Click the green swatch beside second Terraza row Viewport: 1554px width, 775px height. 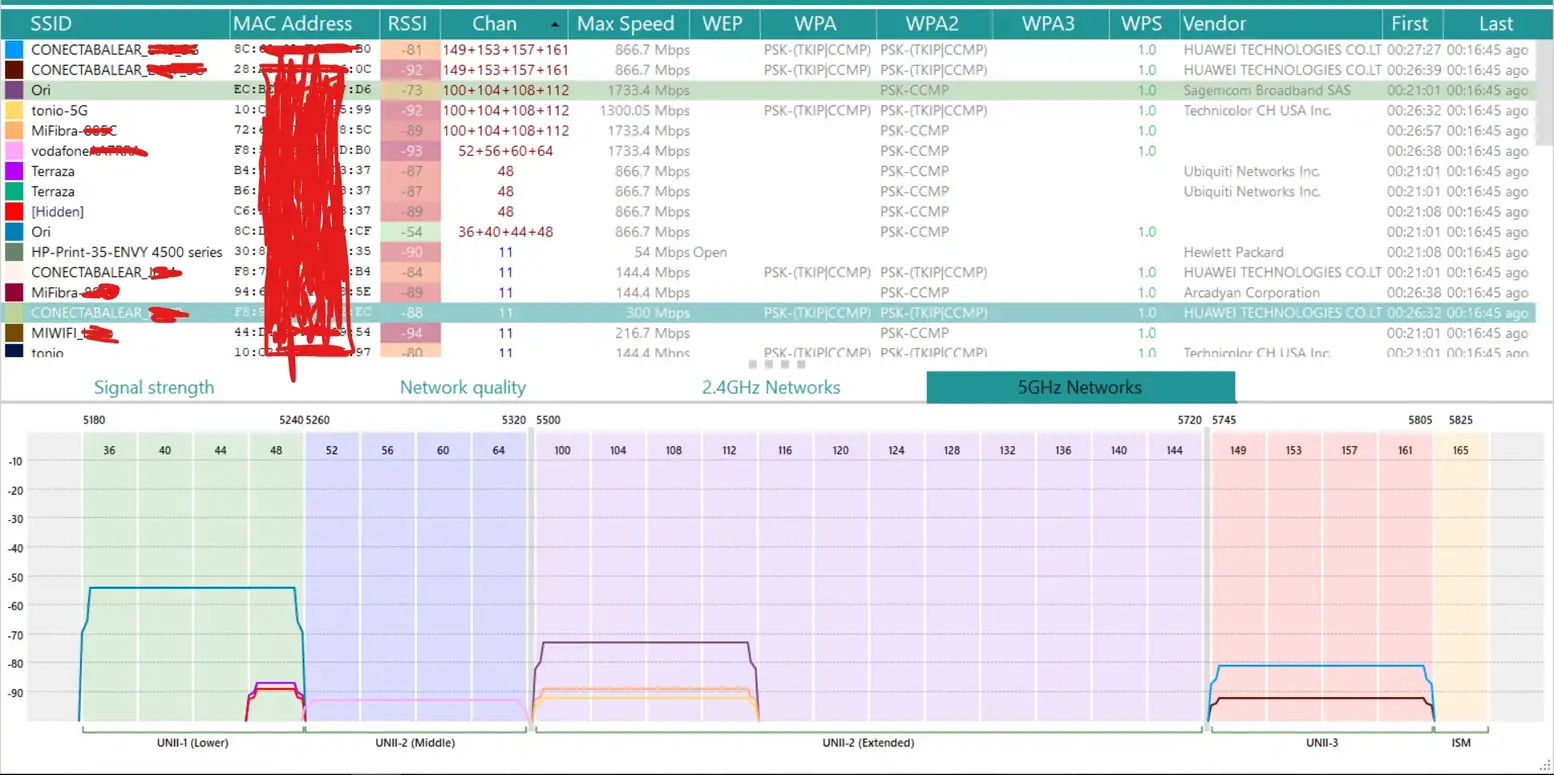(x=14, y=191)
